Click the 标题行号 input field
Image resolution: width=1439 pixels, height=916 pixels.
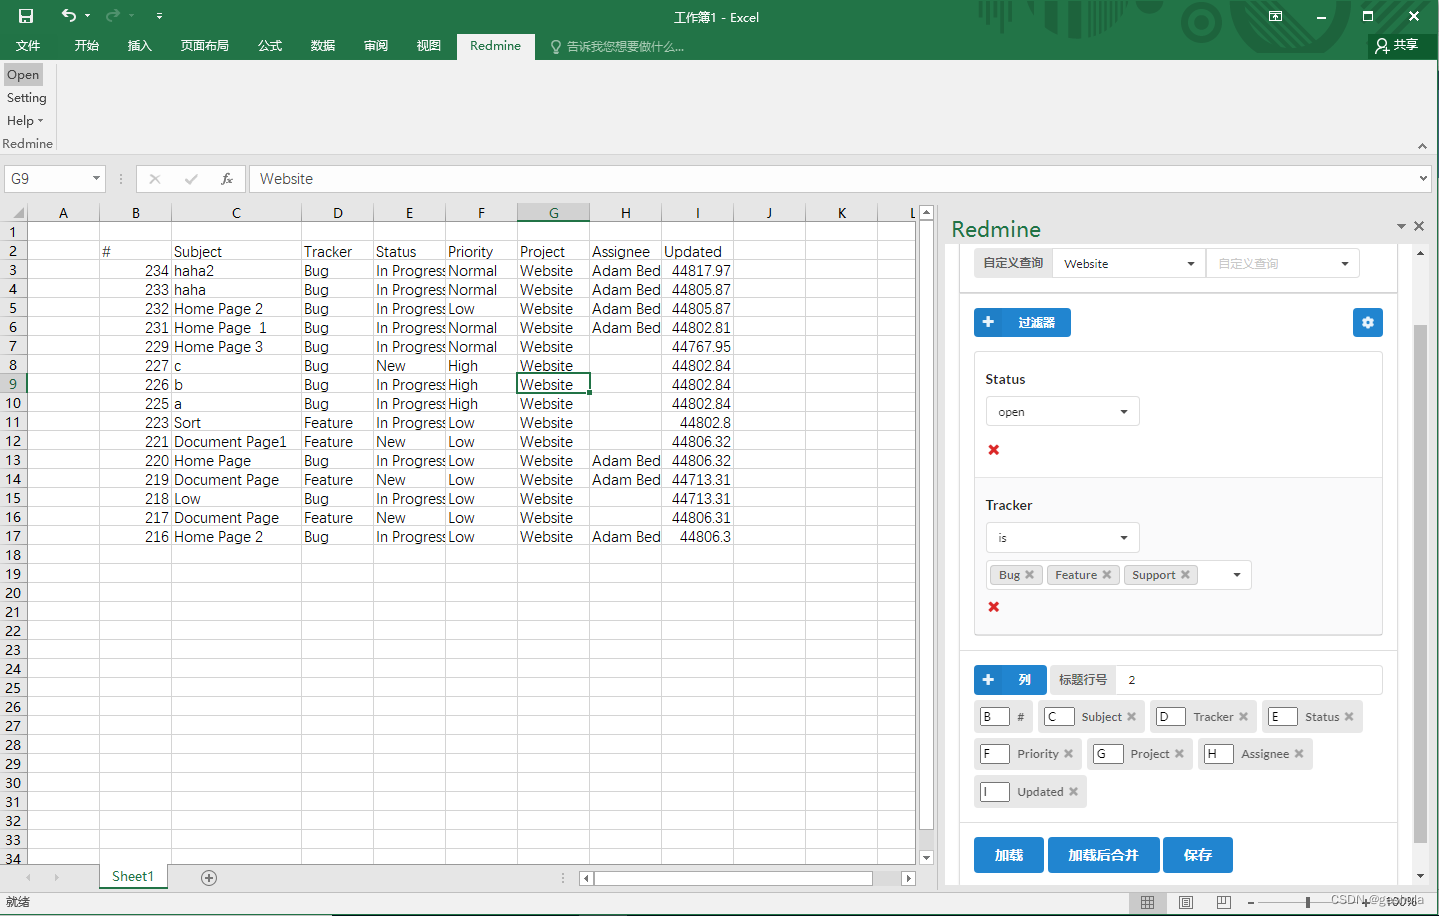coord(1248,680)
